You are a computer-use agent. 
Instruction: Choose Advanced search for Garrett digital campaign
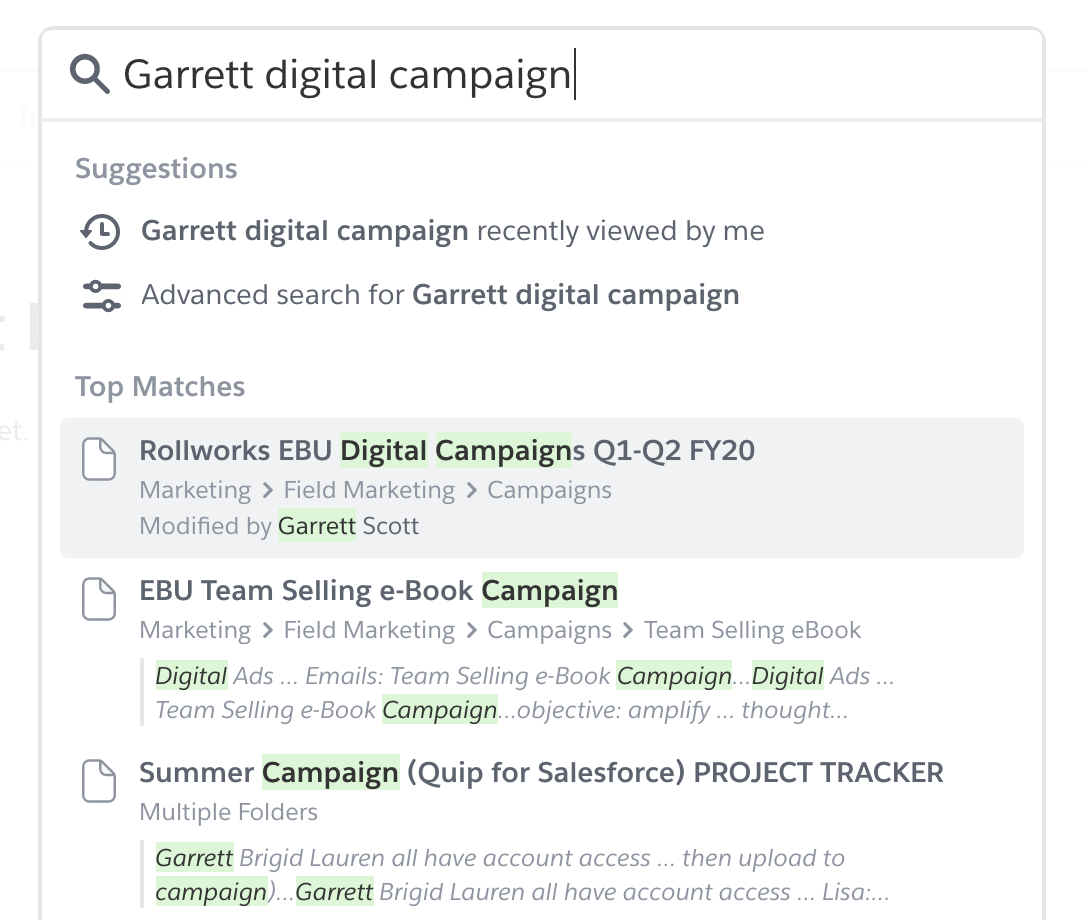click(441, 295)
